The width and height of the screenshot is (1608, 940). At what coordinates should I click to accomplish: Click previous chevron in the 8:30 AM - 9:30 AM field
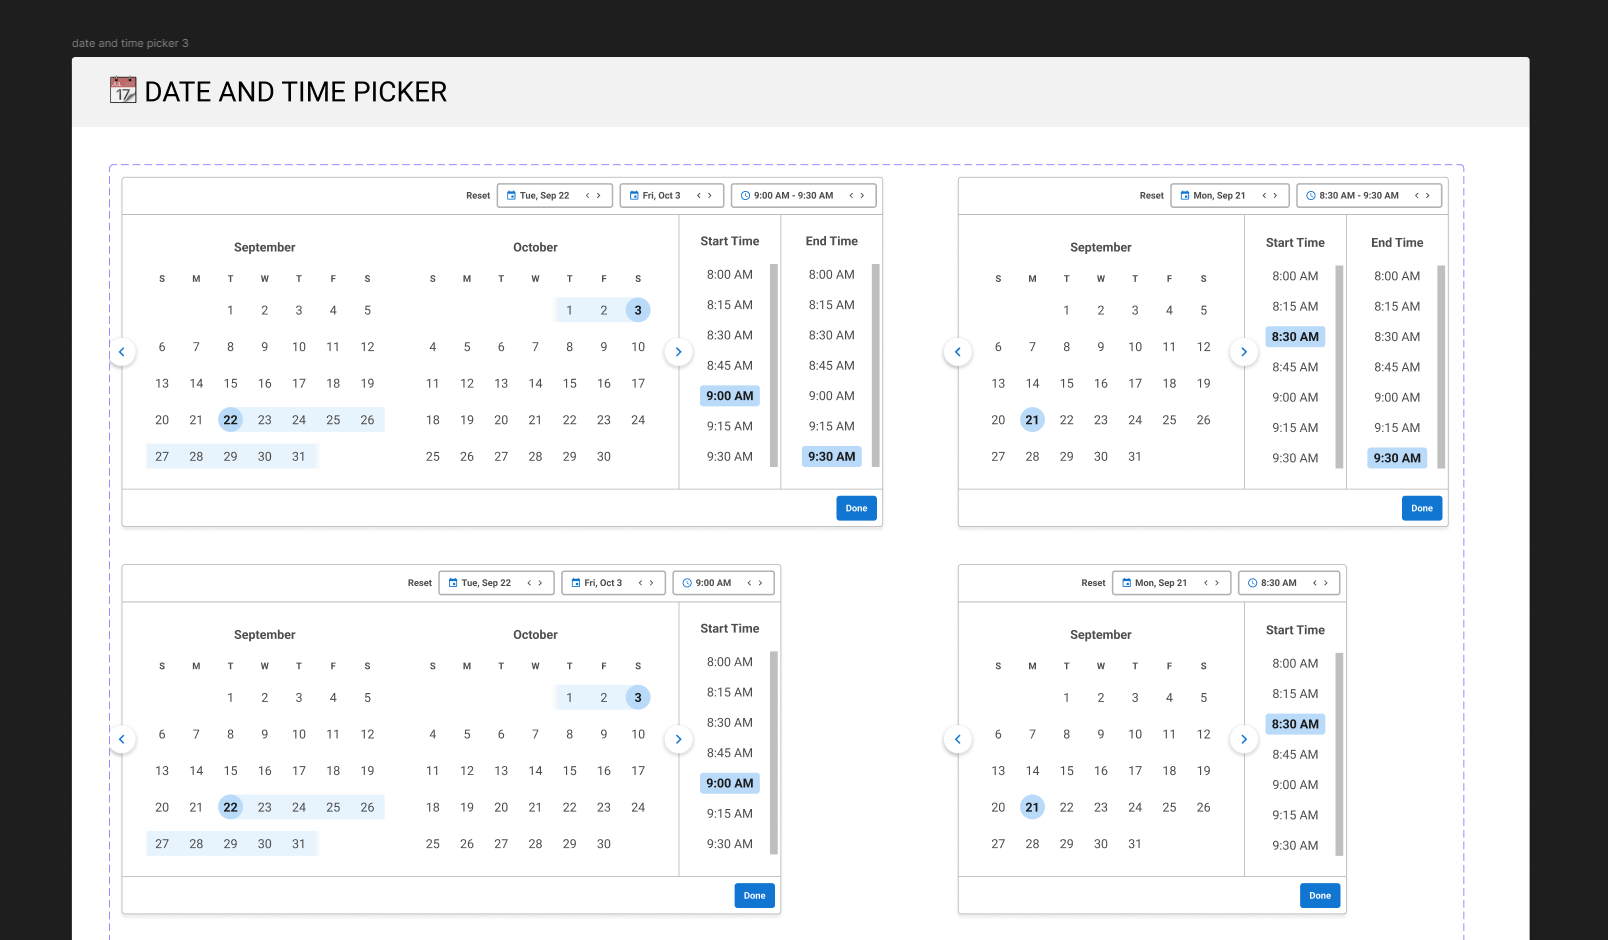[x=1416, y=196]
